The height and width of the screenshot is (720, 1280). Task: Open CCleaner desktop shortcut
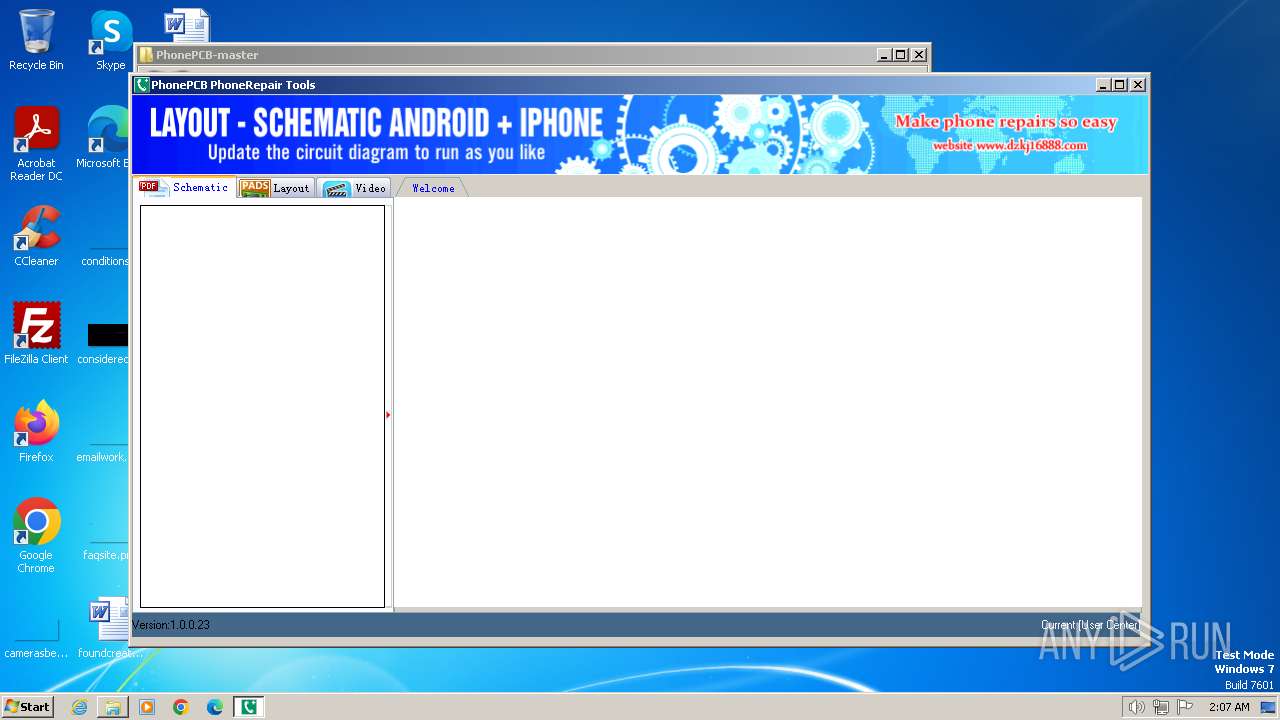[x=36, y=236]
